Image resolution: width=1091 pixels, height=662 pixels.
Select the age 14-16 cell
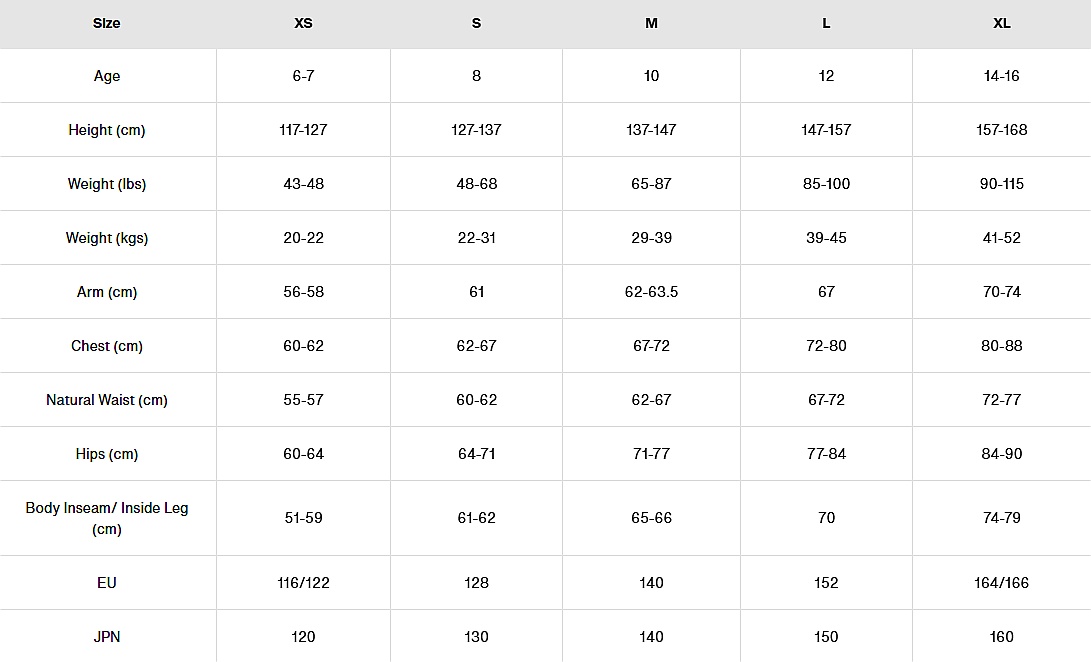coord(1001,76)
